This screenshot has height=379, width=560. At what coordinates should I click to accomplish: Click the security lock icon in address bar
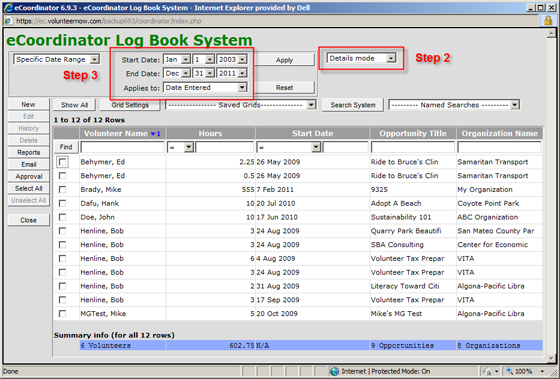(548, 21)
